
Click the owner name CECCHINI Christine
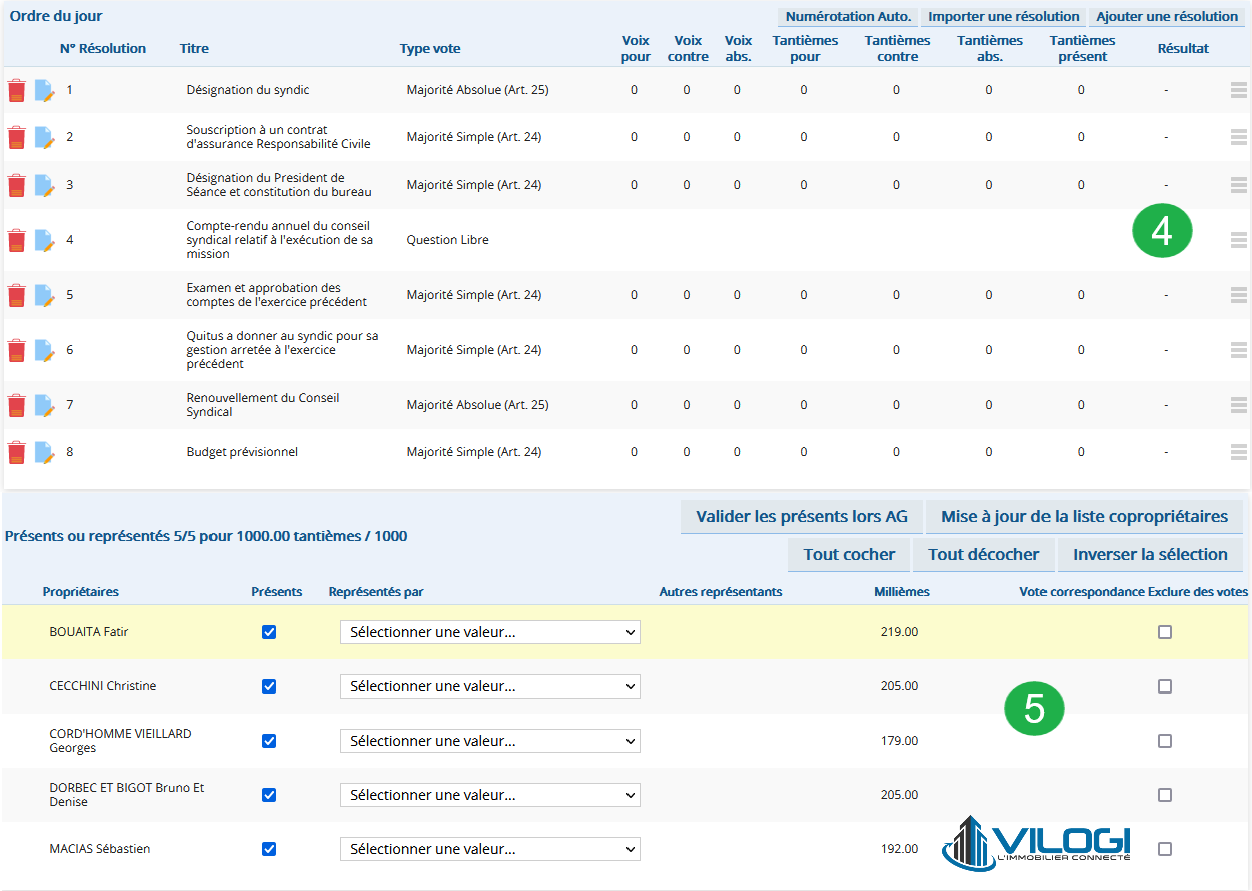[x=103, y=686]
